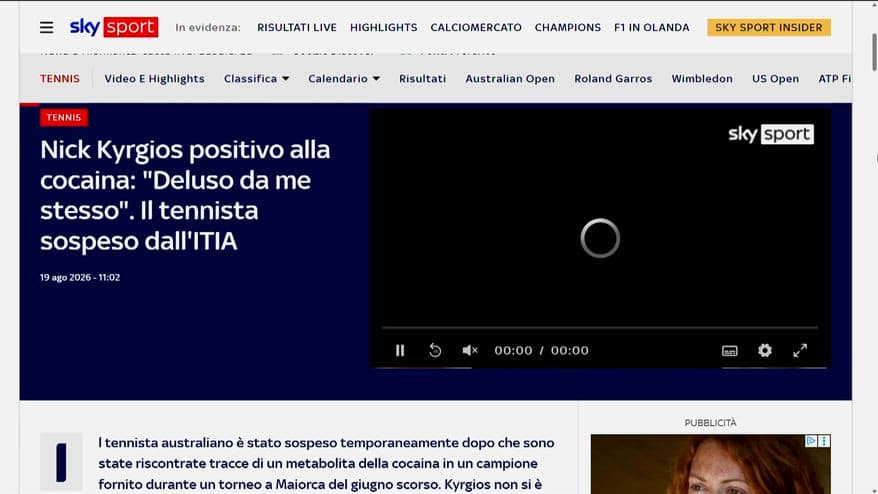
Task: Expand the Calendario dropdown
Action: click(344, 79)
